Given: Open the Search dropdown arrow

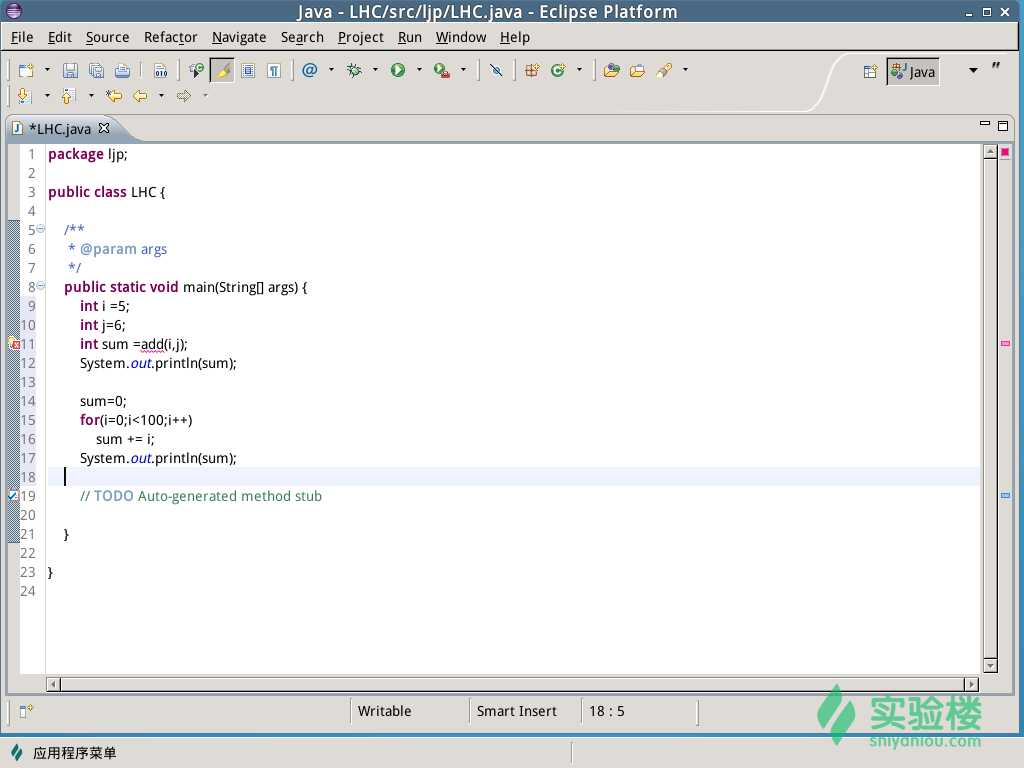Looking at the screenshot, I should (685, 70).
